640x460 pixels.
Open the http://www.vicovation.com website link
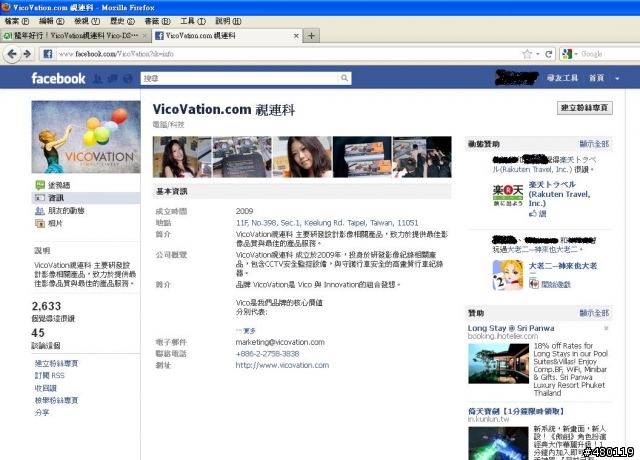282,365
